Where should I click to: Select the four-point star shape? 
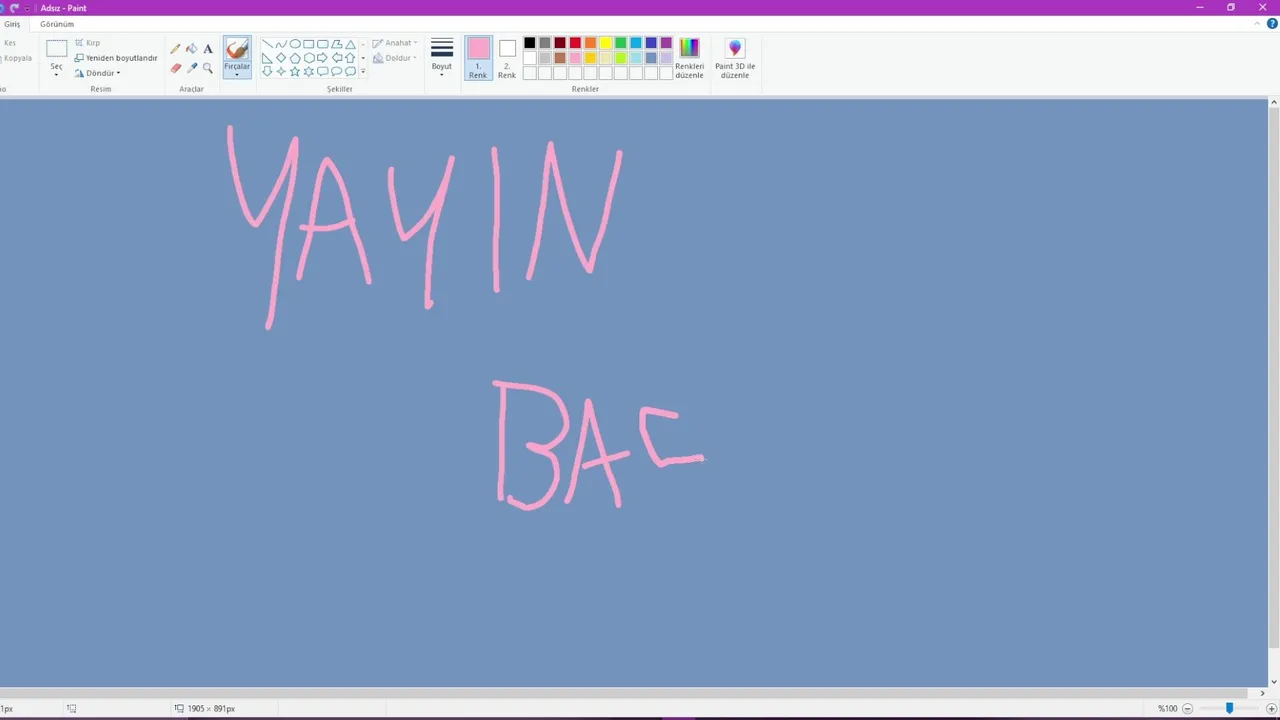pyautogui.click(x=281, y=71)
